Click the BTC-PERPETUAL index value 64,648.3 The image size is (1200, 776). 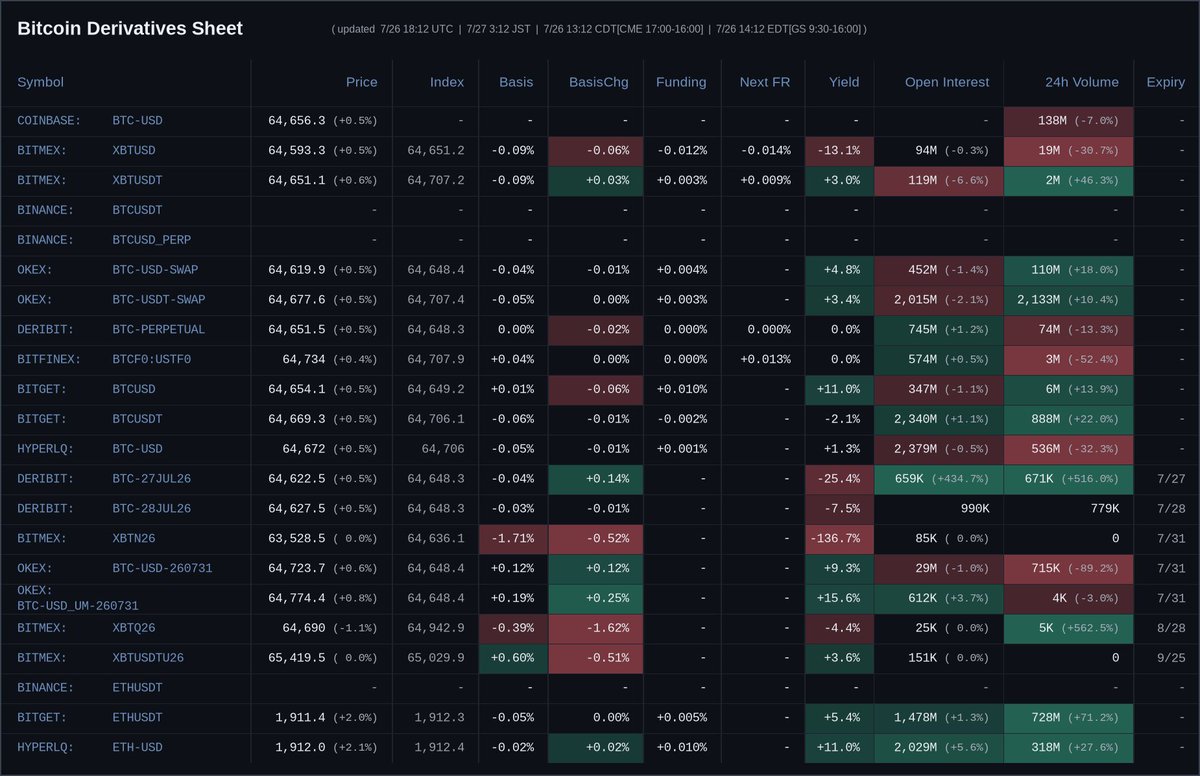(436, 330)
